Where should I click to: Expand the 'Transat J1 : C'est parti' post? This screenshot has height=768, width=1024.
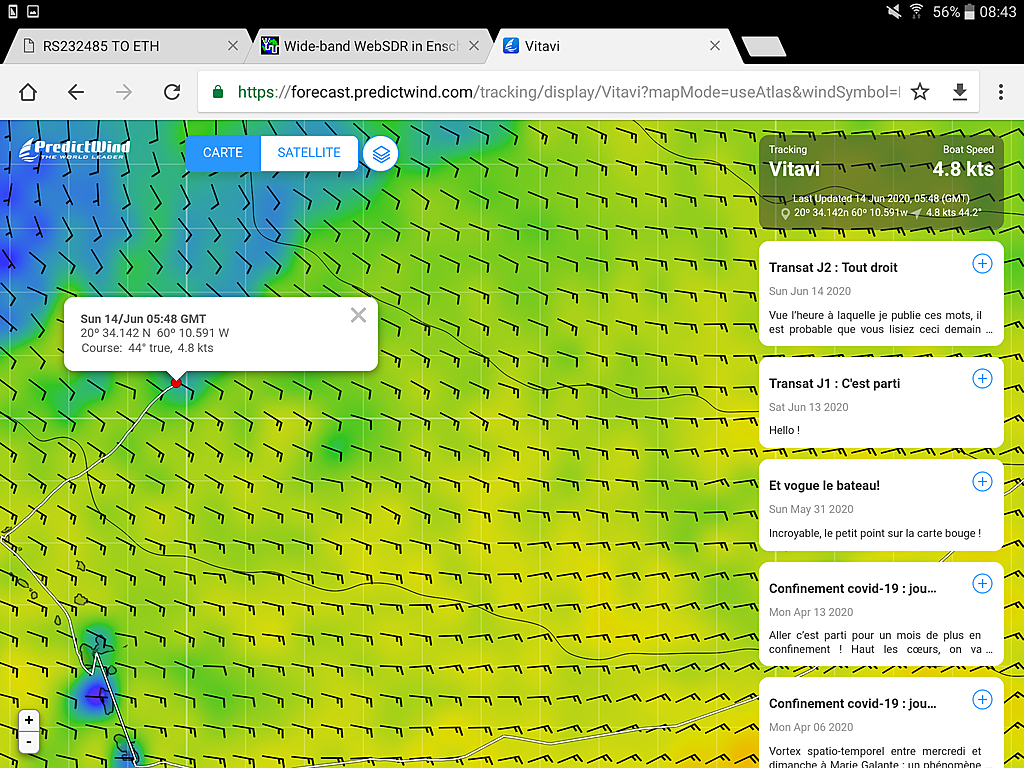click(982, 379)
